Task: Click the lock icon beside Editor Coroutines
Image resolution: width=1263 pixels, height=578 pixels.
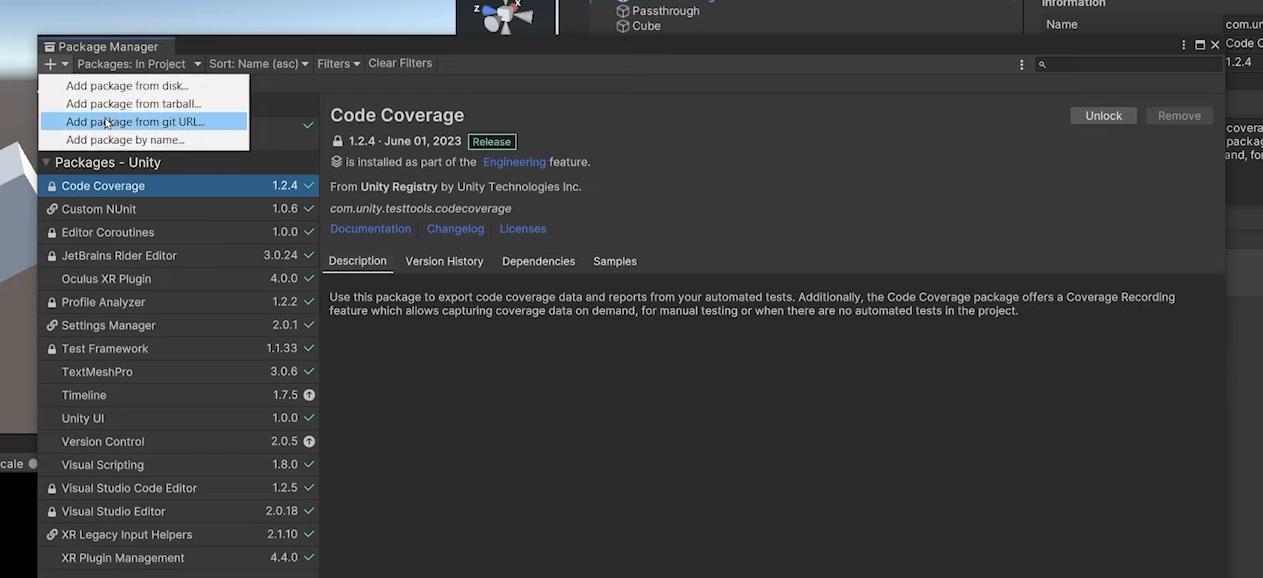Action: tap(52, 232)
